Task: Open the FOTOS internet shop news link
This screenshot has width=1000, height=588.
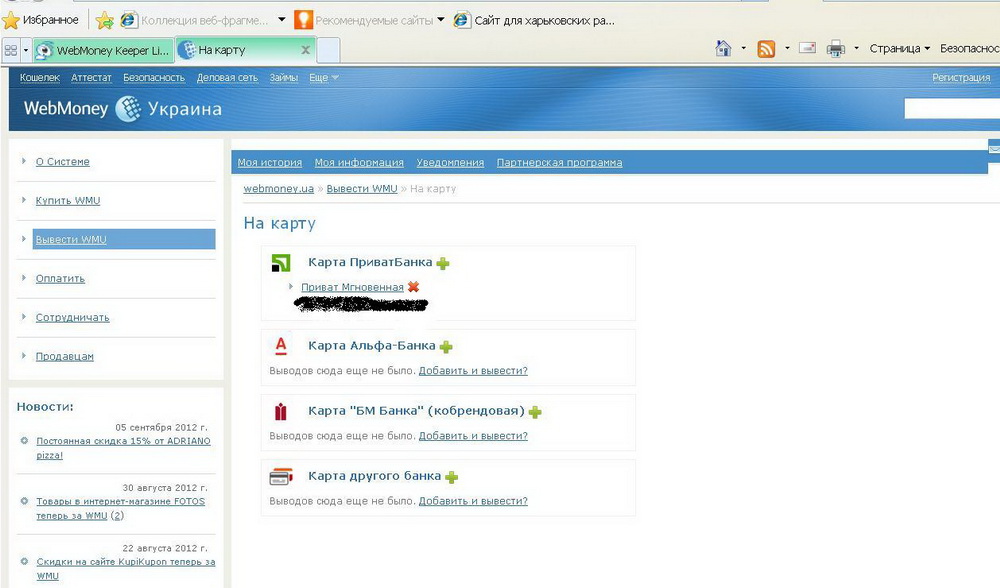Action: tap(121, 508)
